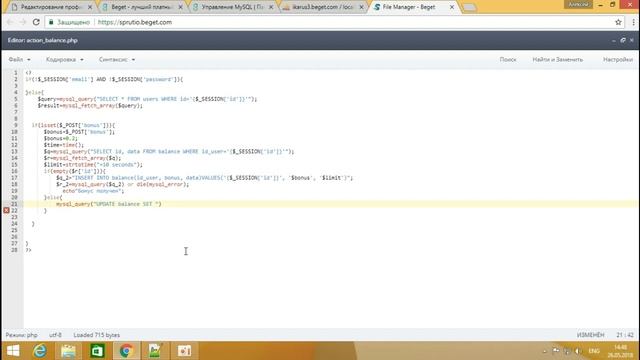Launch Internet Explorer from taskbar
640x360 pixels.
(x=40, y=351)
